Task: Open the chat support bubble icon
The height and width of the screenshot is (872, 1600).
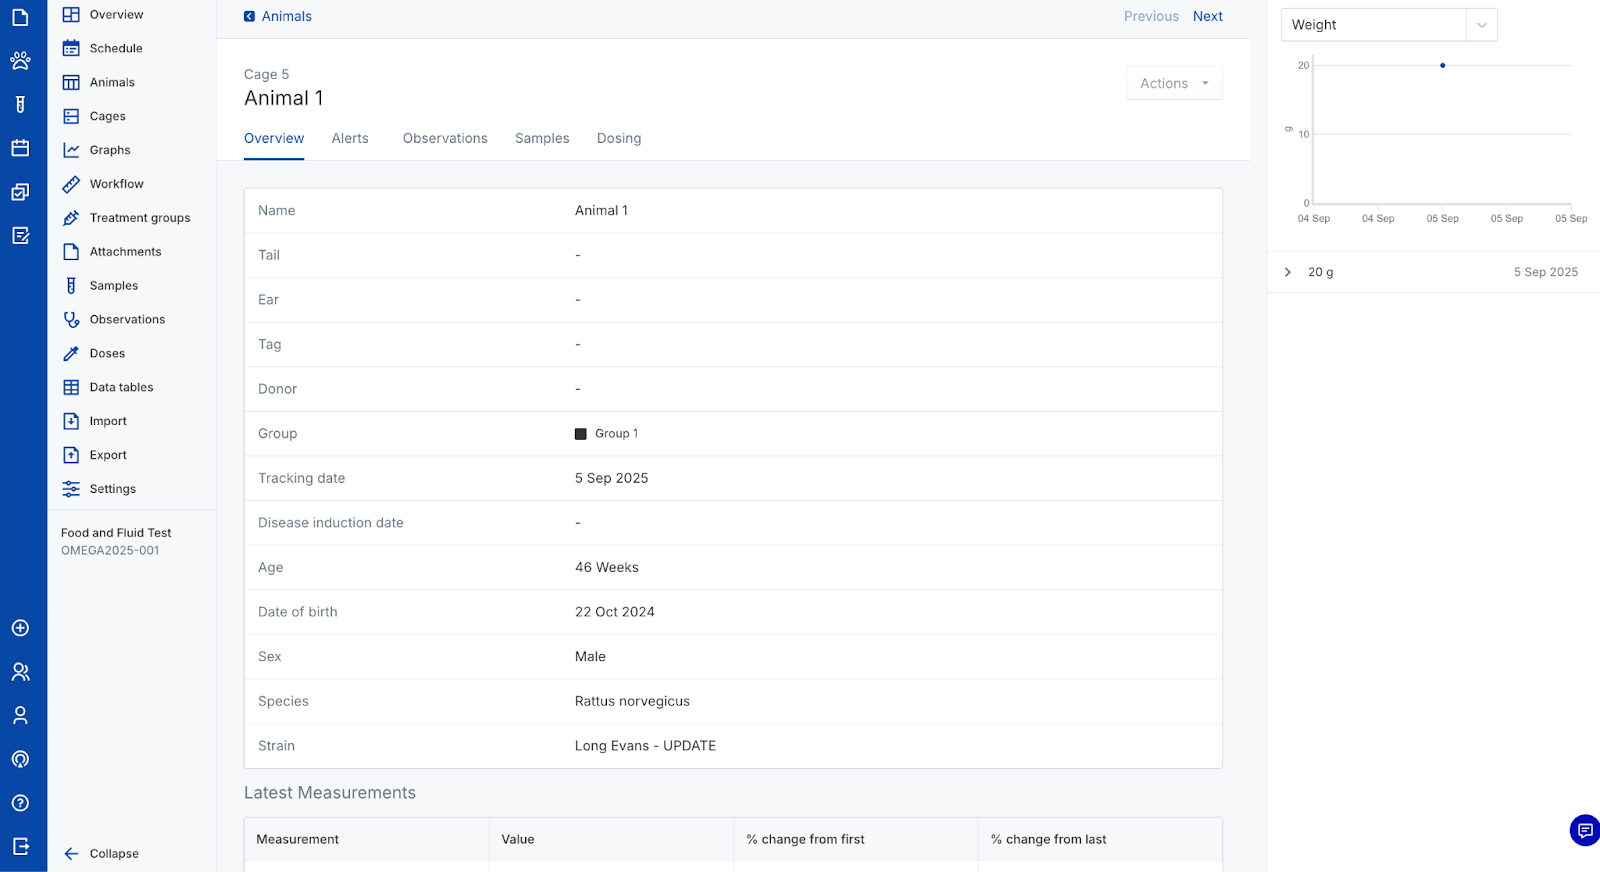Action: 1584,830
